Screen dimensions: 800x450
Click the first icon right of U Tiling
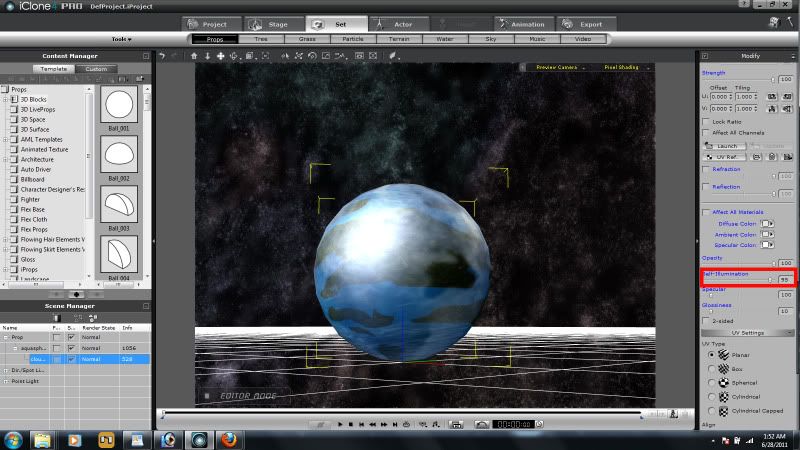click(x=772, y=96)
